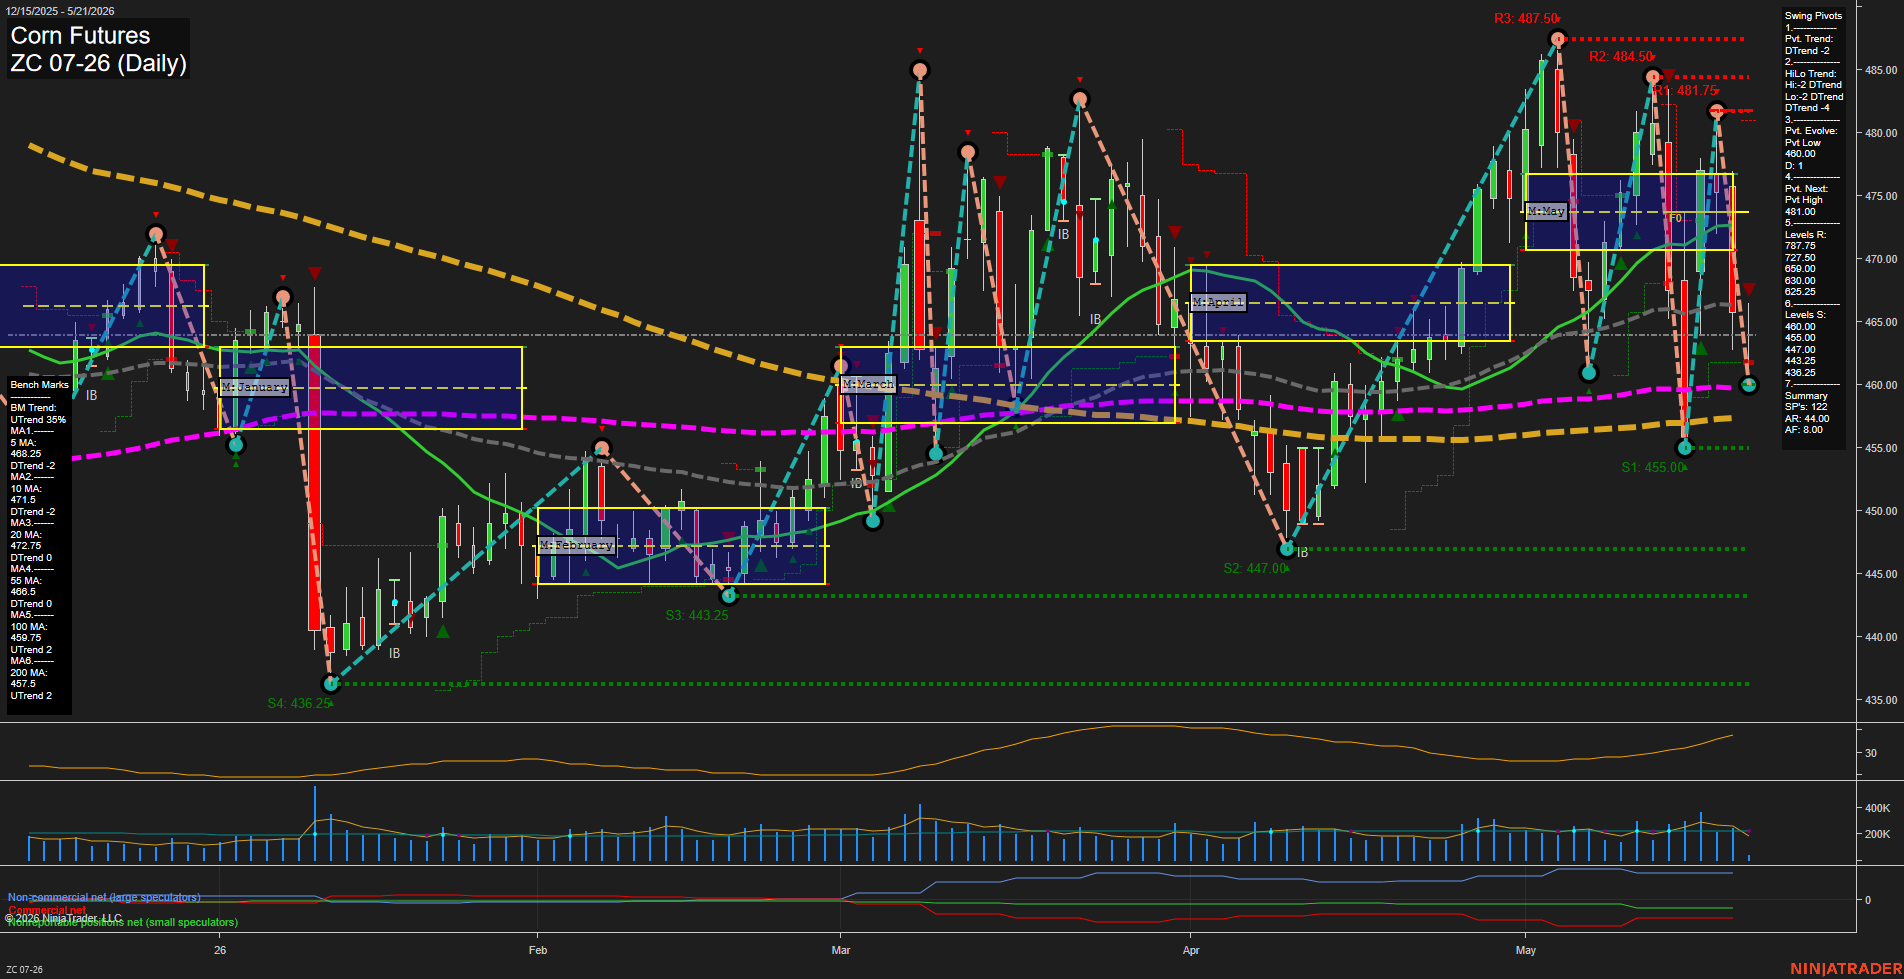Click 'AF: 8.00' in the Summary section
Screen dimensions: 1904x979
1804,430
